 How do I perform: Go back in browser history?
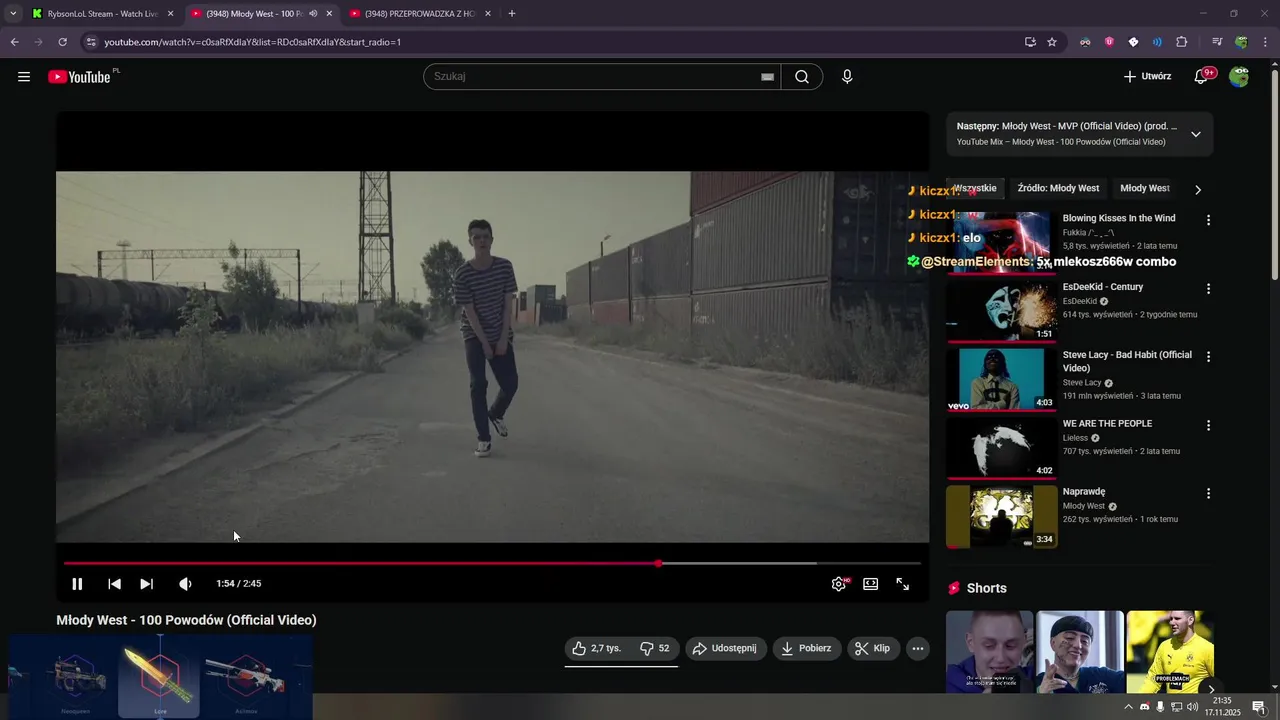(14, 42)
